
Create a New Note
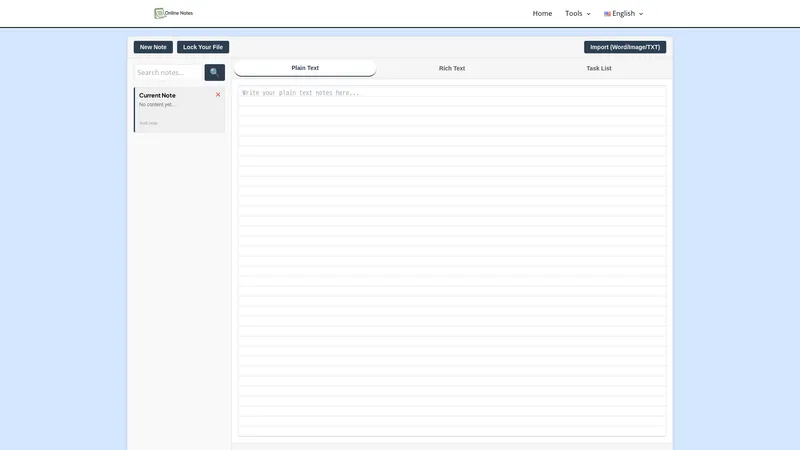point(153,47)
